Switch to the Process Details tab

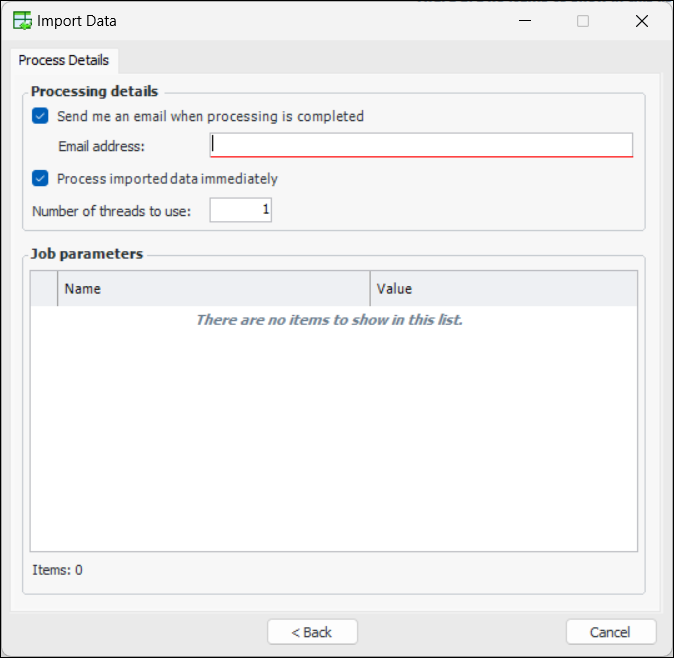click(x=64, y=60)
